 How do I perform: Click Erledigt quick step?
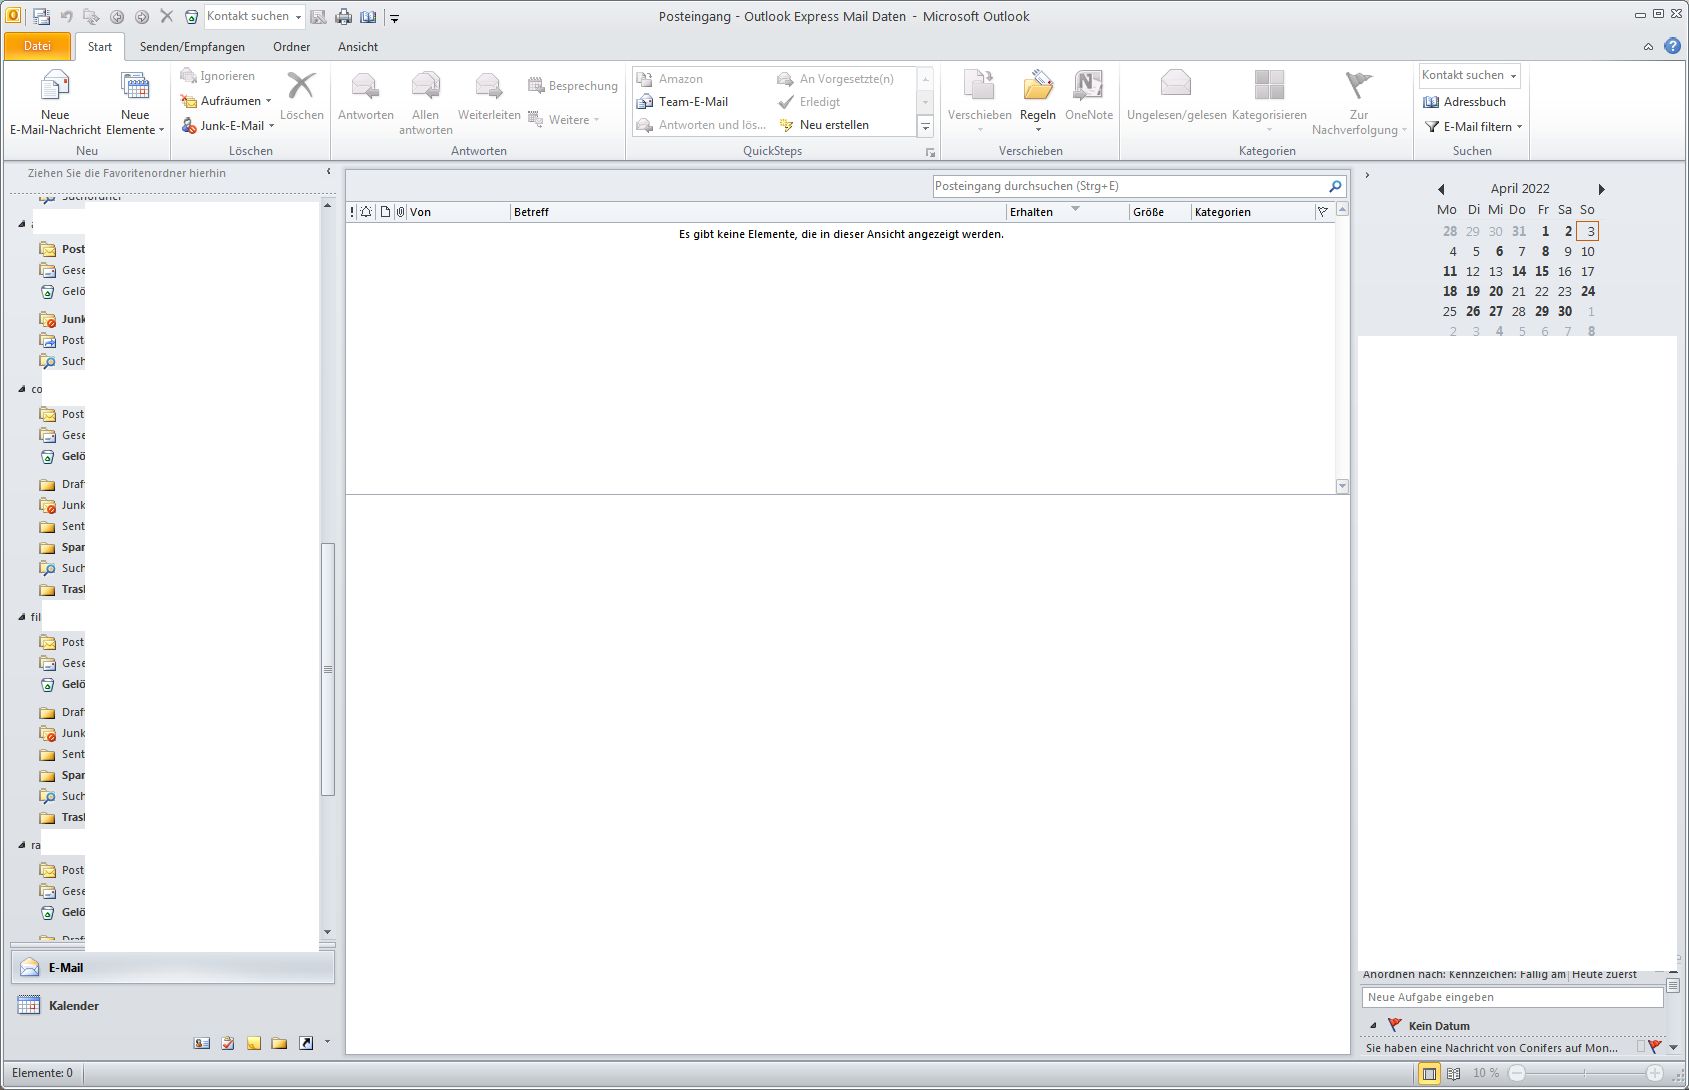(x=809, y=102)
